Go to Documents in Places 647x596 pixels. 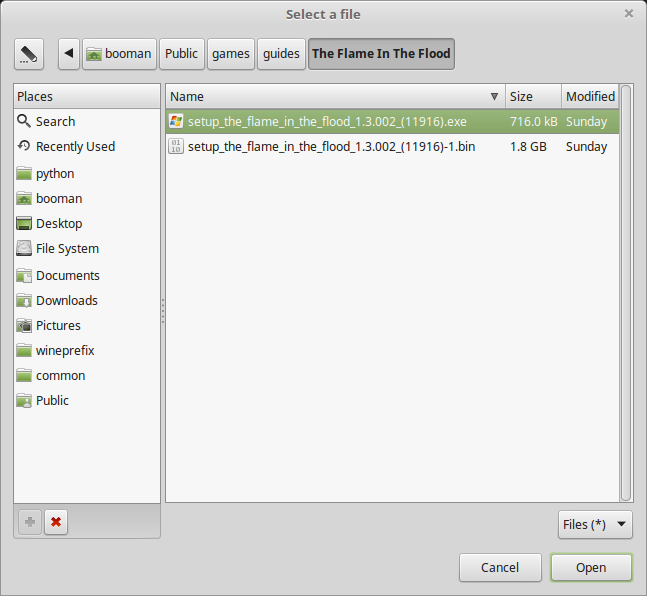click(x=87, y=275)
